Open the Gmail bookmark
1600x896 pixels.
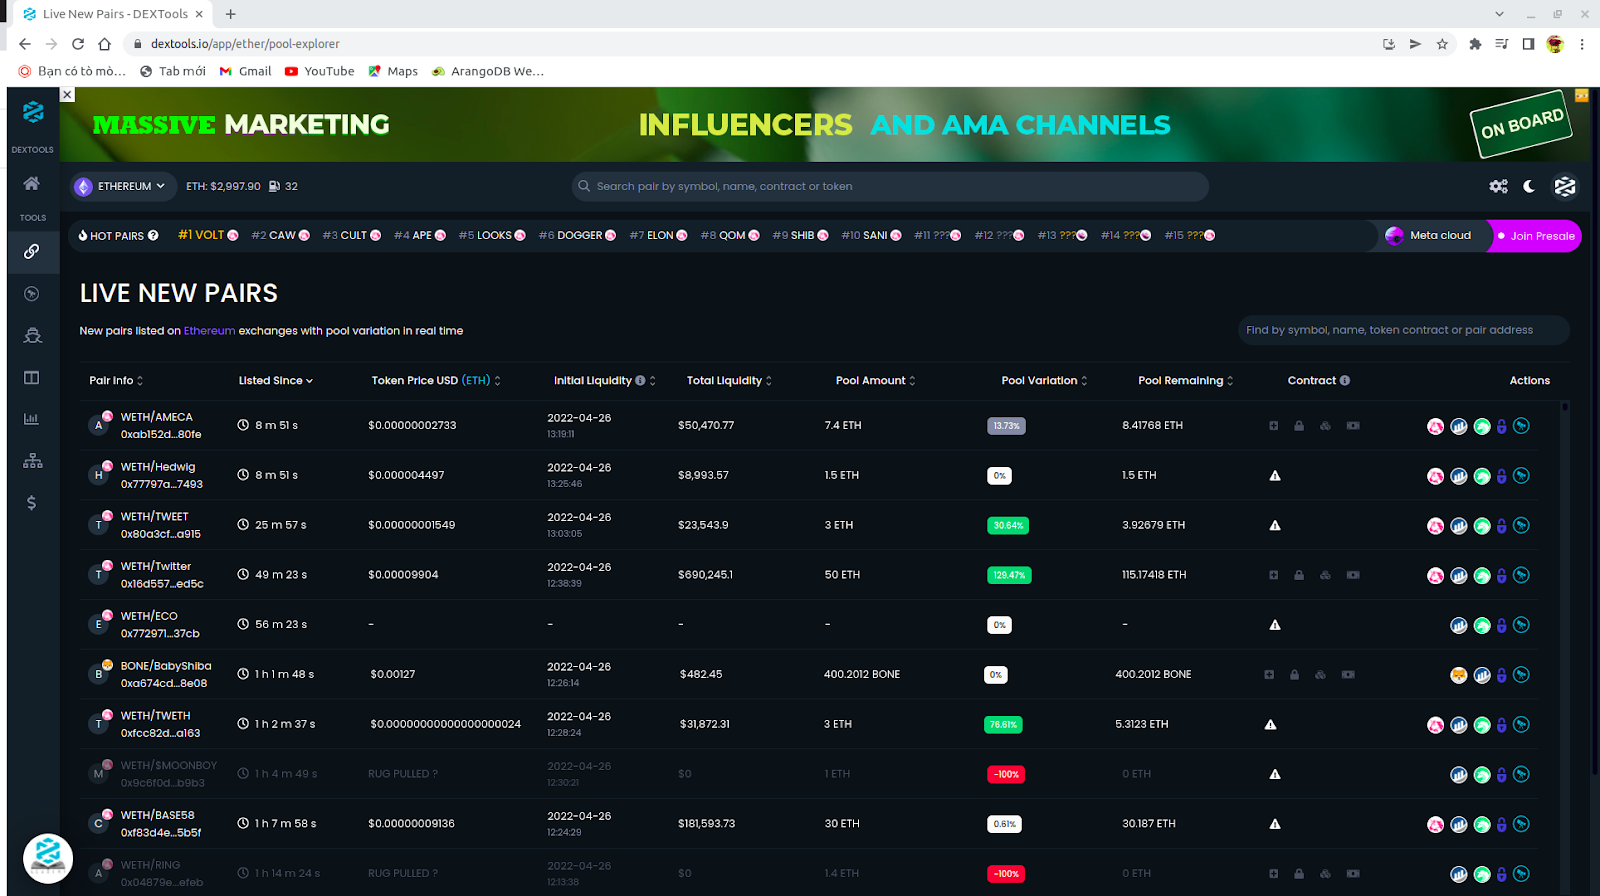coord(246,71)
